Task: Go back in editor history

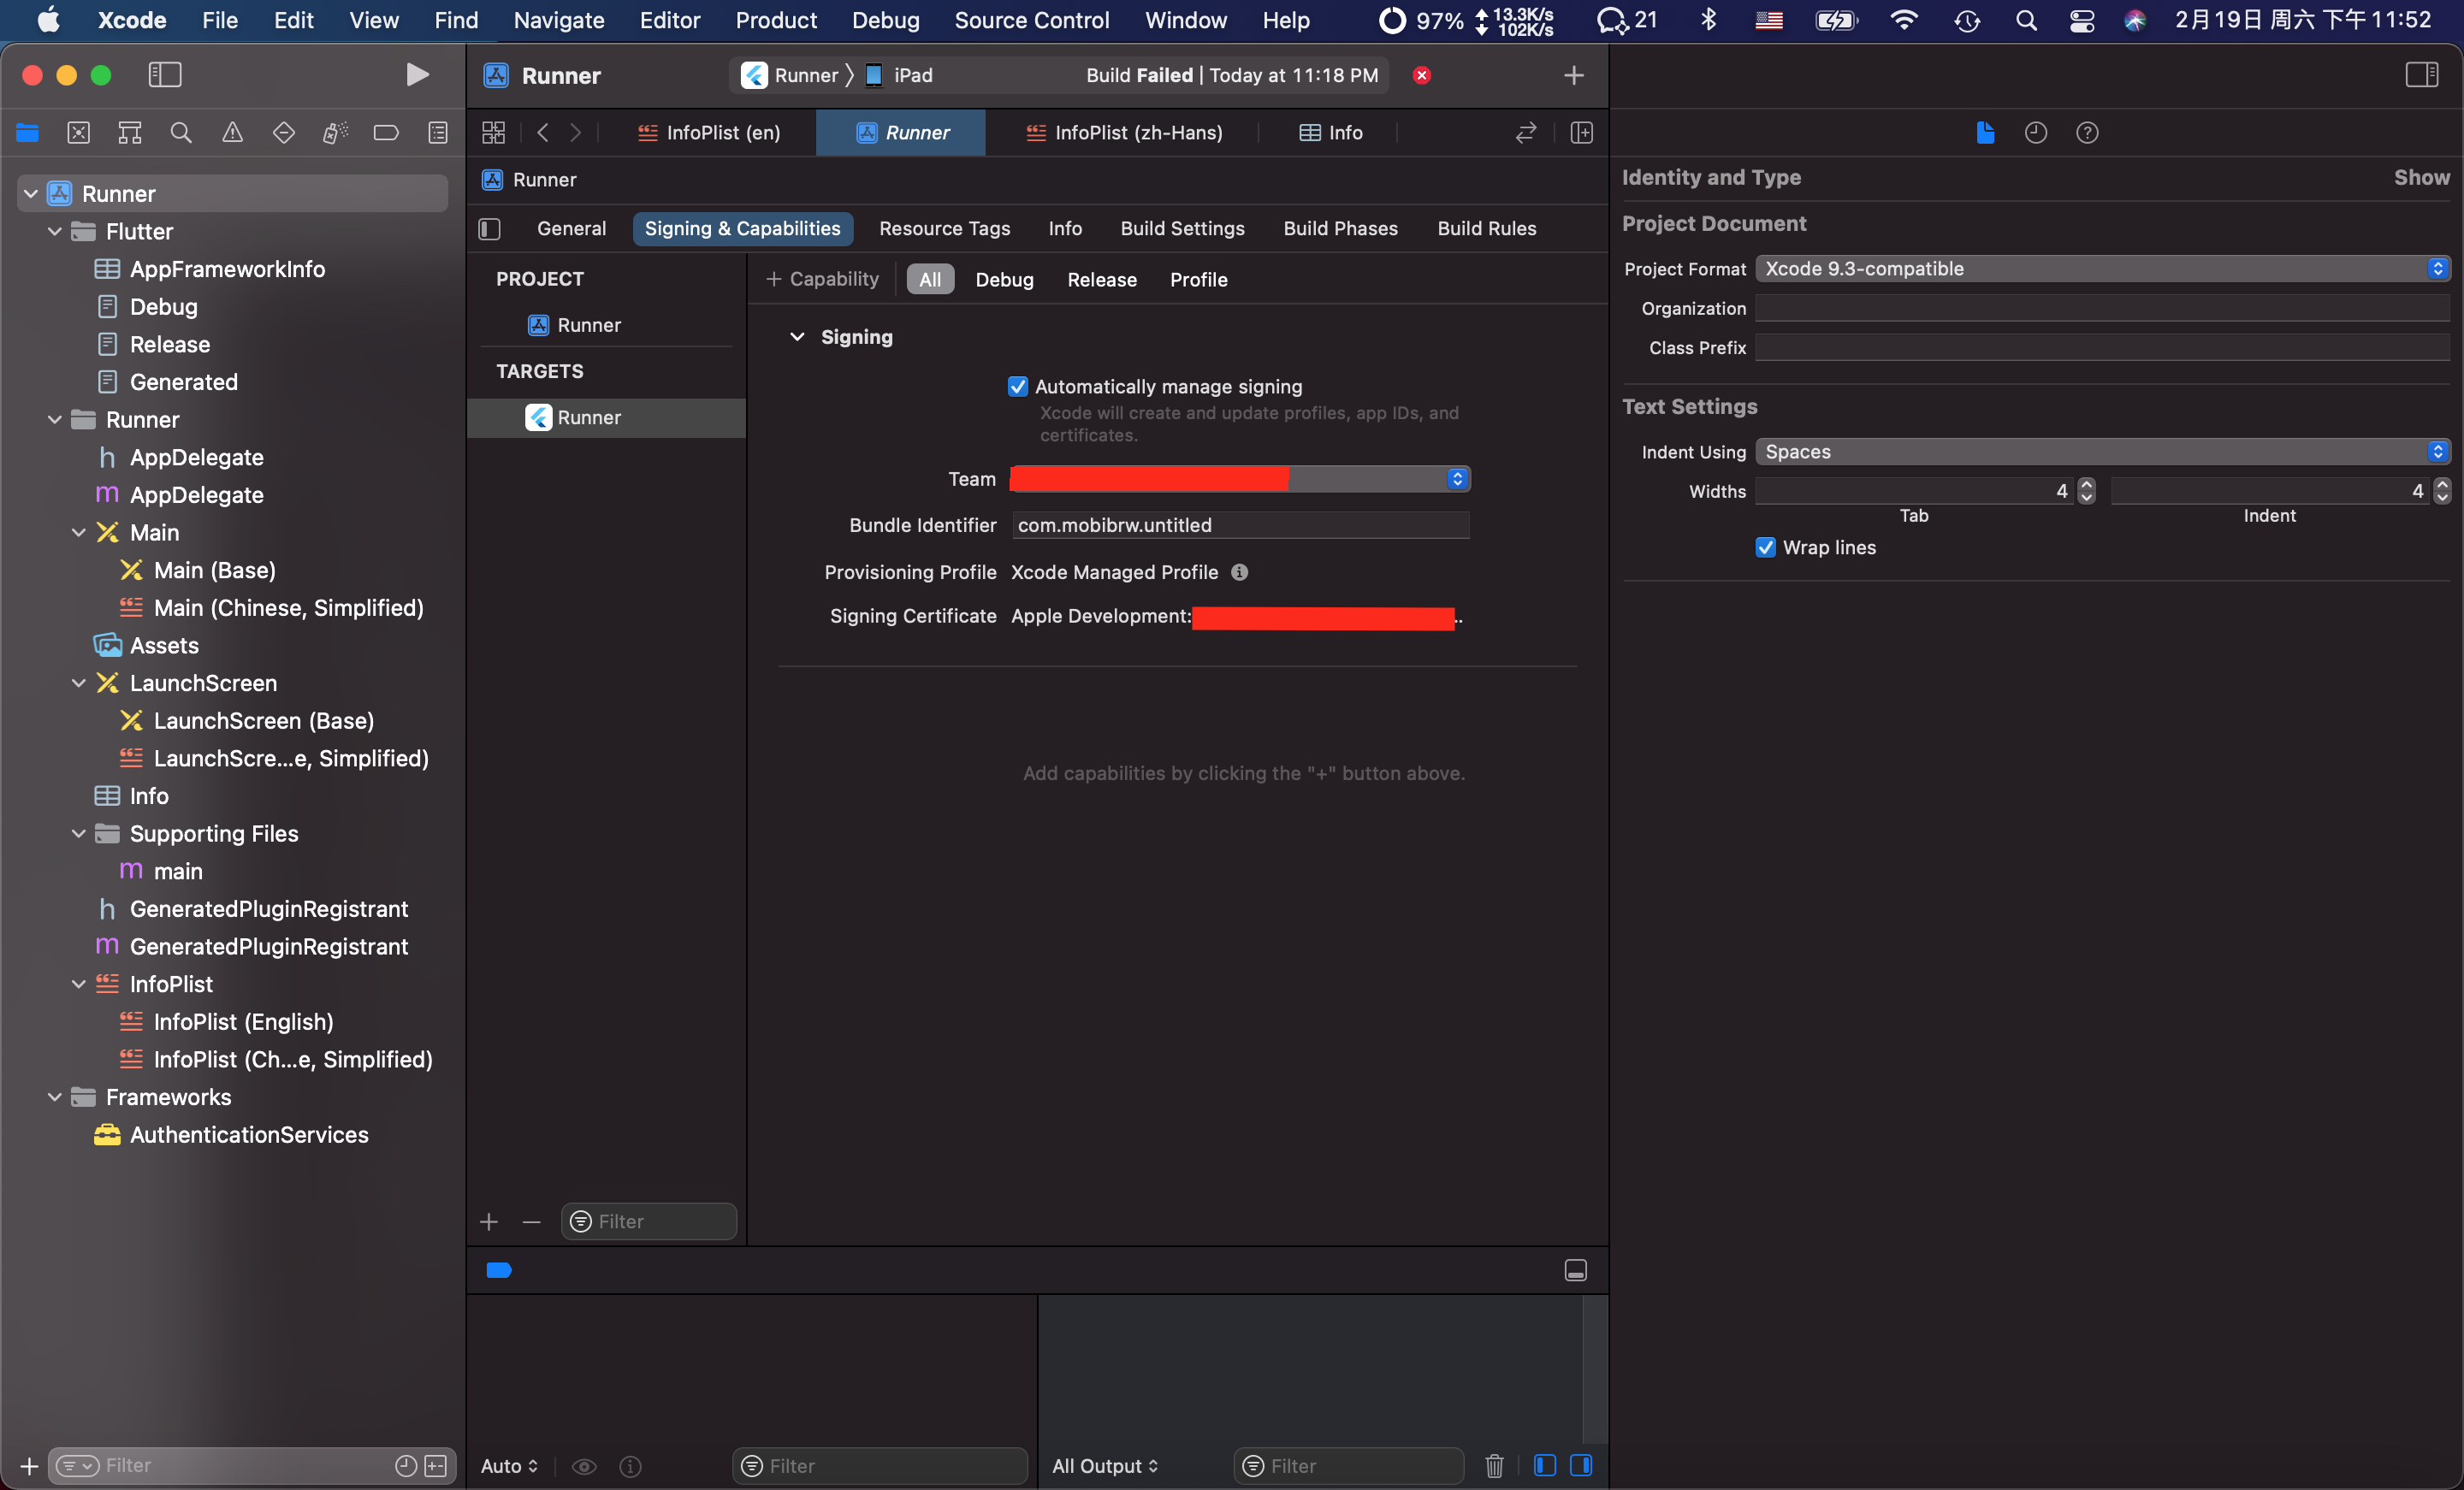Action: point(543,133)
